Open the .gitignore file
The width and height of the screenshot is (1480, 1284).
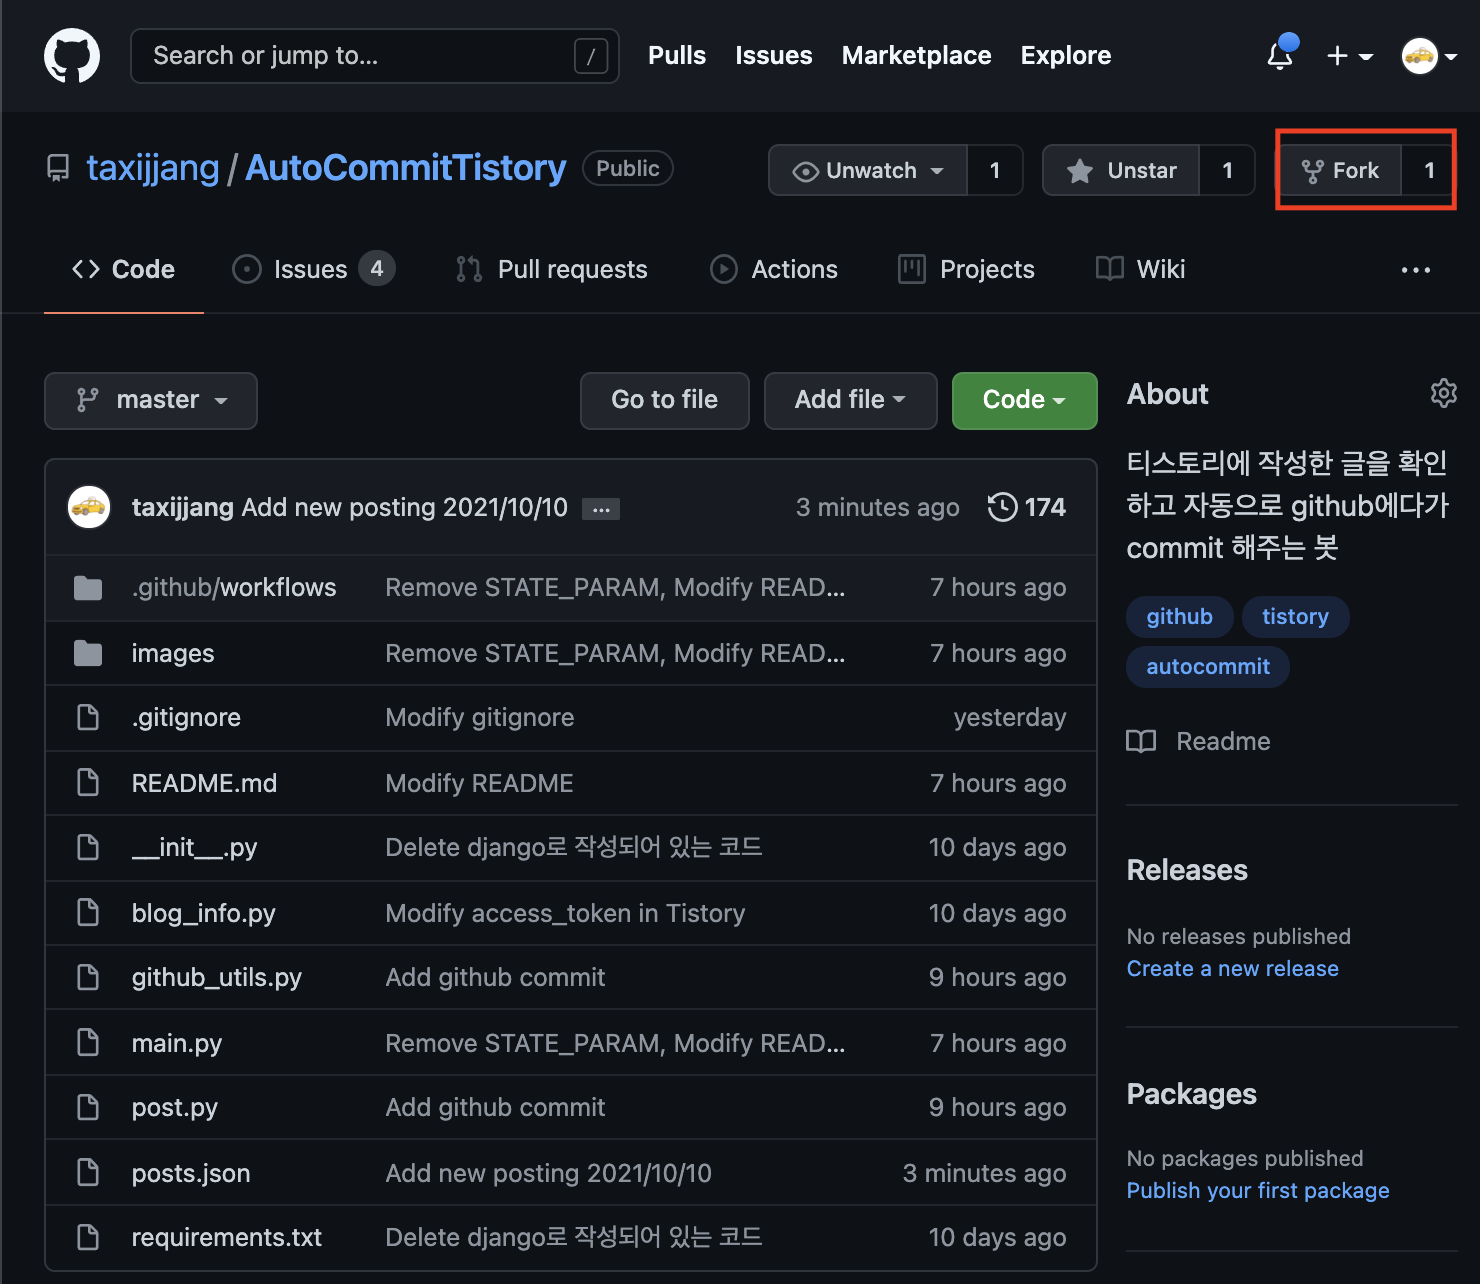pyautogui.click(x=186, y=717)
